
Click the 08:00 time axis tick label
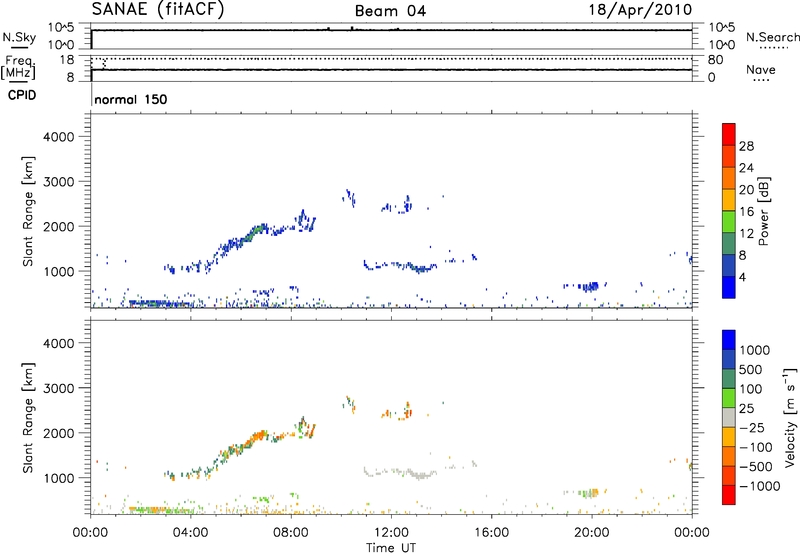291,533
